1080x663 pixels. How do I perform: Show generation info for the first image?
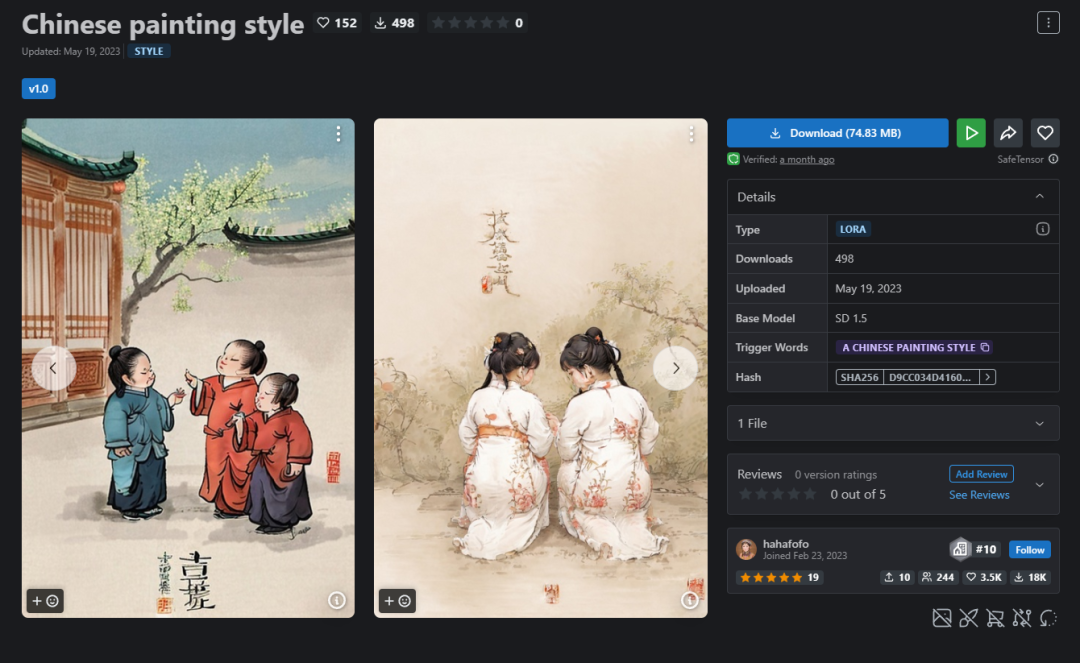click(x=337, y=600)
